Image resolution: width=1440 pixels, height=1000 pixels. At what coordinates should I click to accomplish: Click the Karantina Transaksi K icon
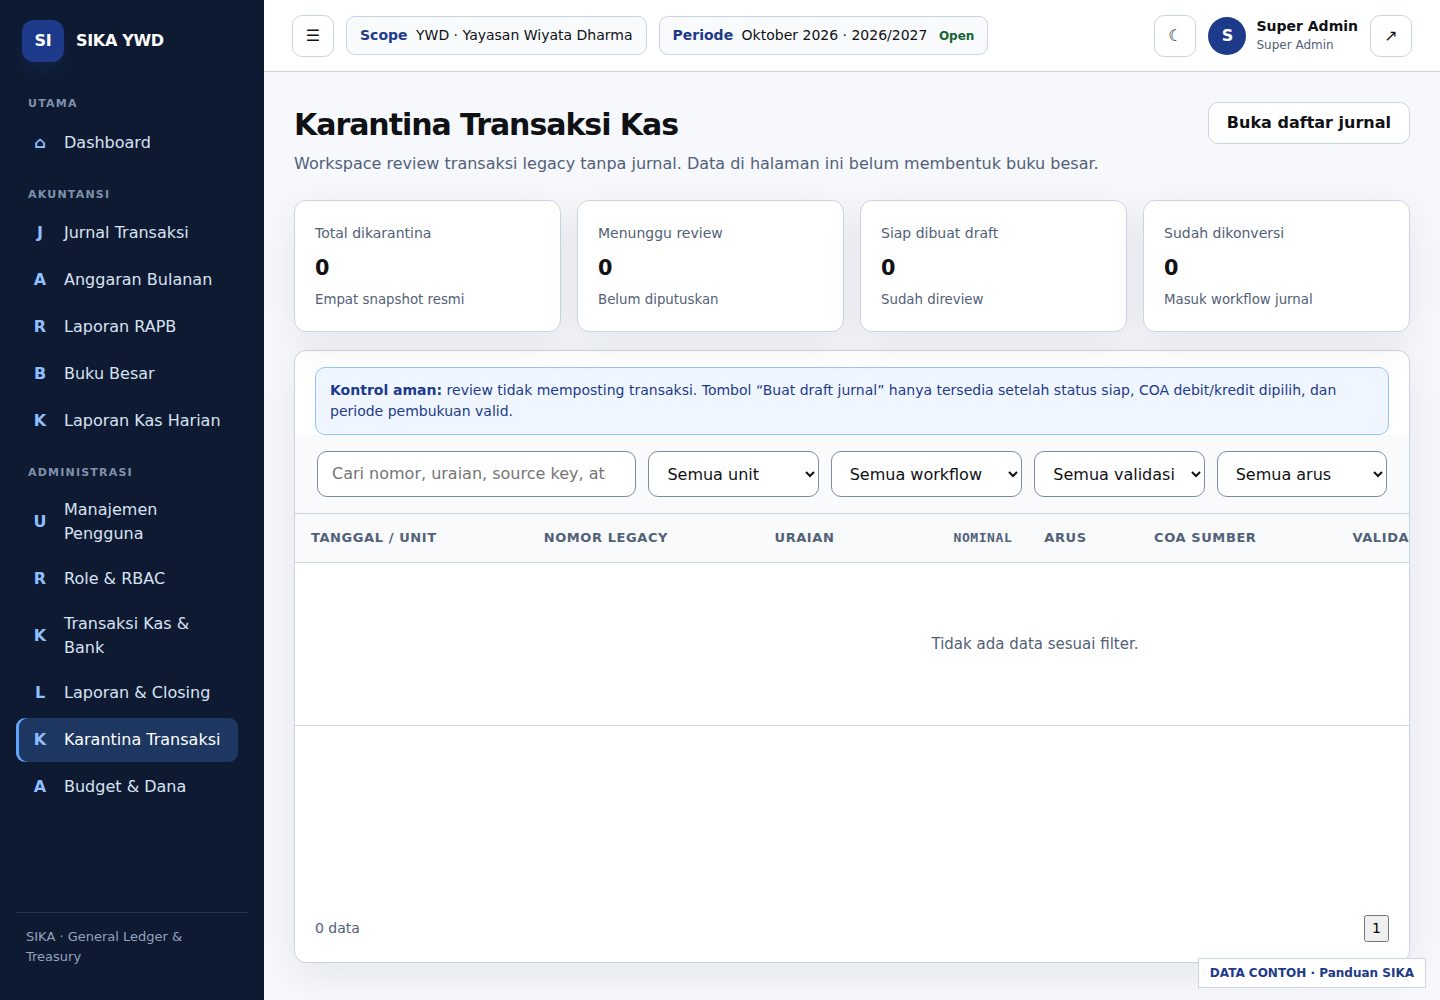(40, 739)
